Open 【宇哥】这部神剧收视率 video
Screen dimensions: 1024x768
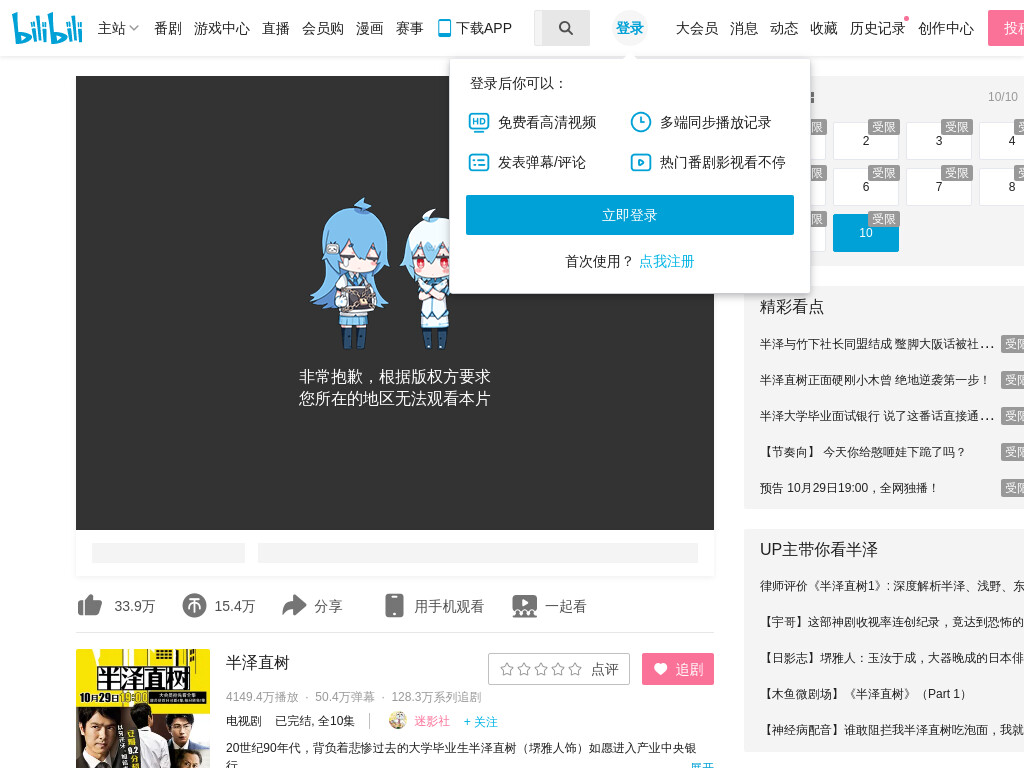(891, 622)
